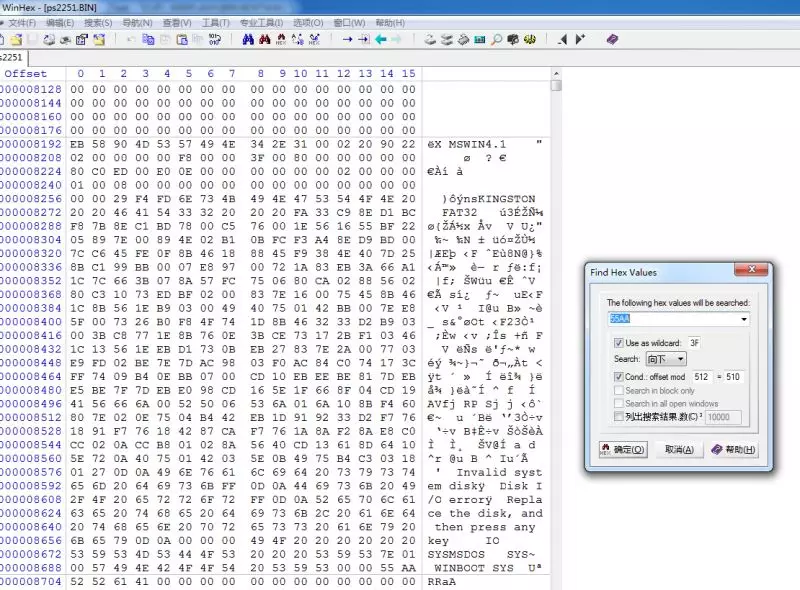Click the Copy block toolbar icon
800x590 pixels.
pyautogui.click(x=149, y=40)
